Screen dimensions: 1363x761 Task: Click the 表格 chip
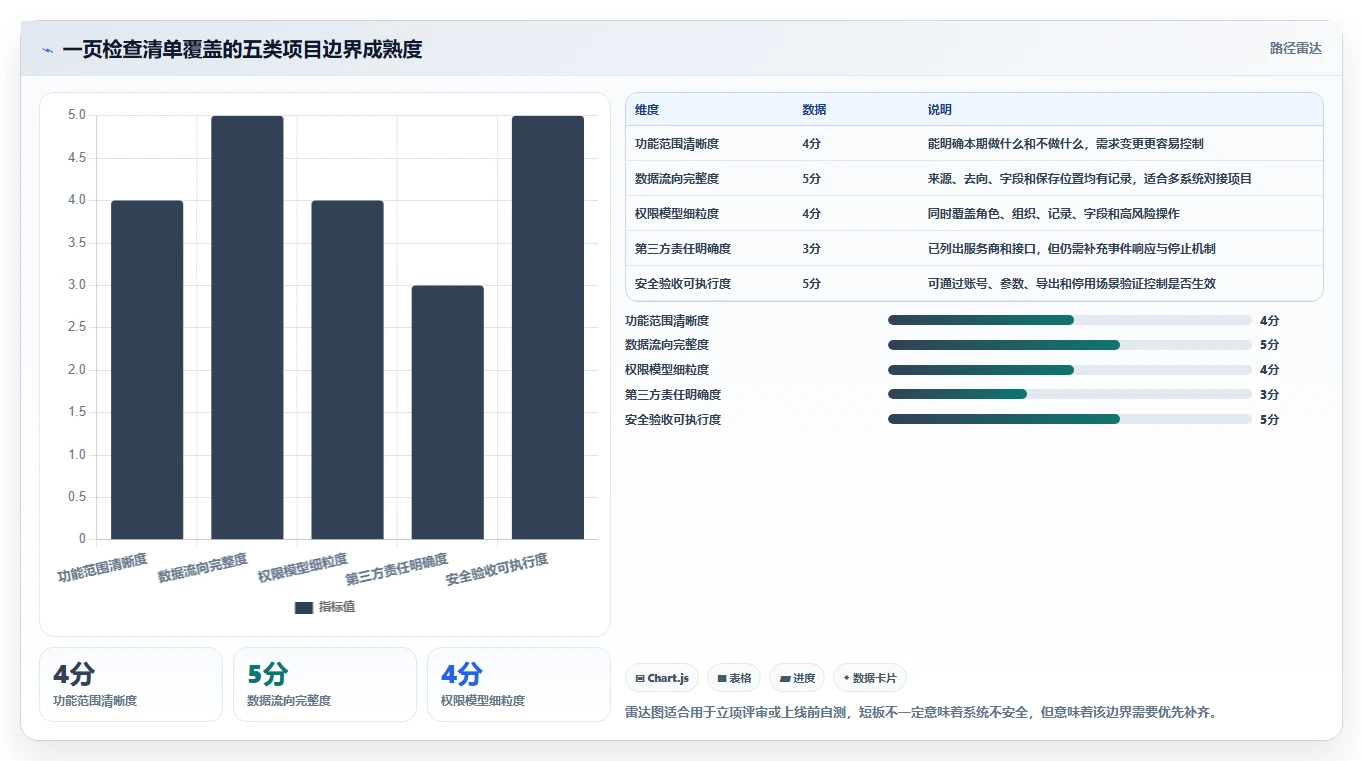(734, 678)
